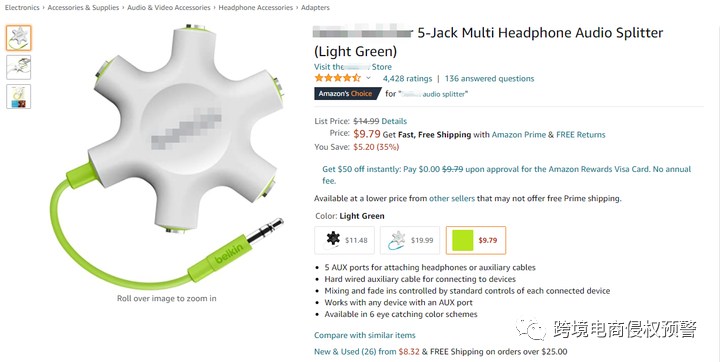Choose the white-blue color option at $19.99
This screenshot has width=720, height=362.
[x=410, y=240]
